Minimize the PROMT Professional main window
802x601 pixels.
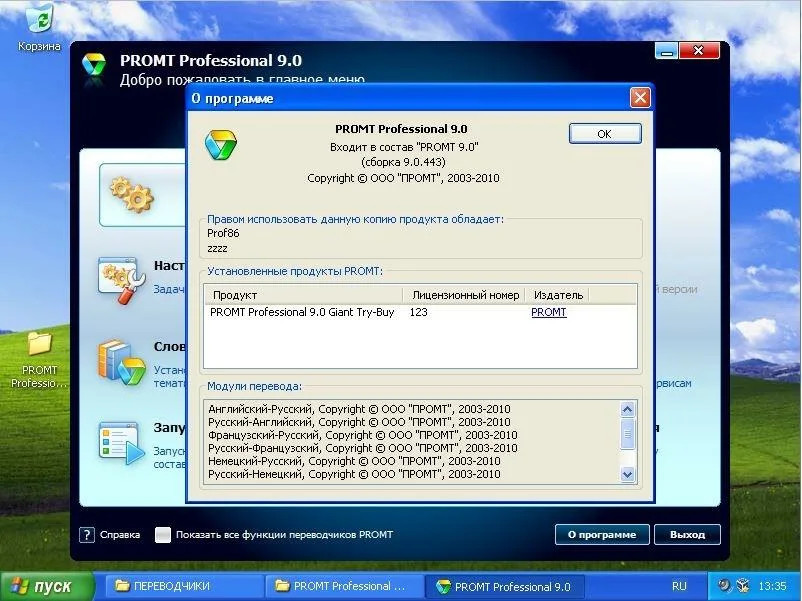pyautogui.click(x=666, y=51)
